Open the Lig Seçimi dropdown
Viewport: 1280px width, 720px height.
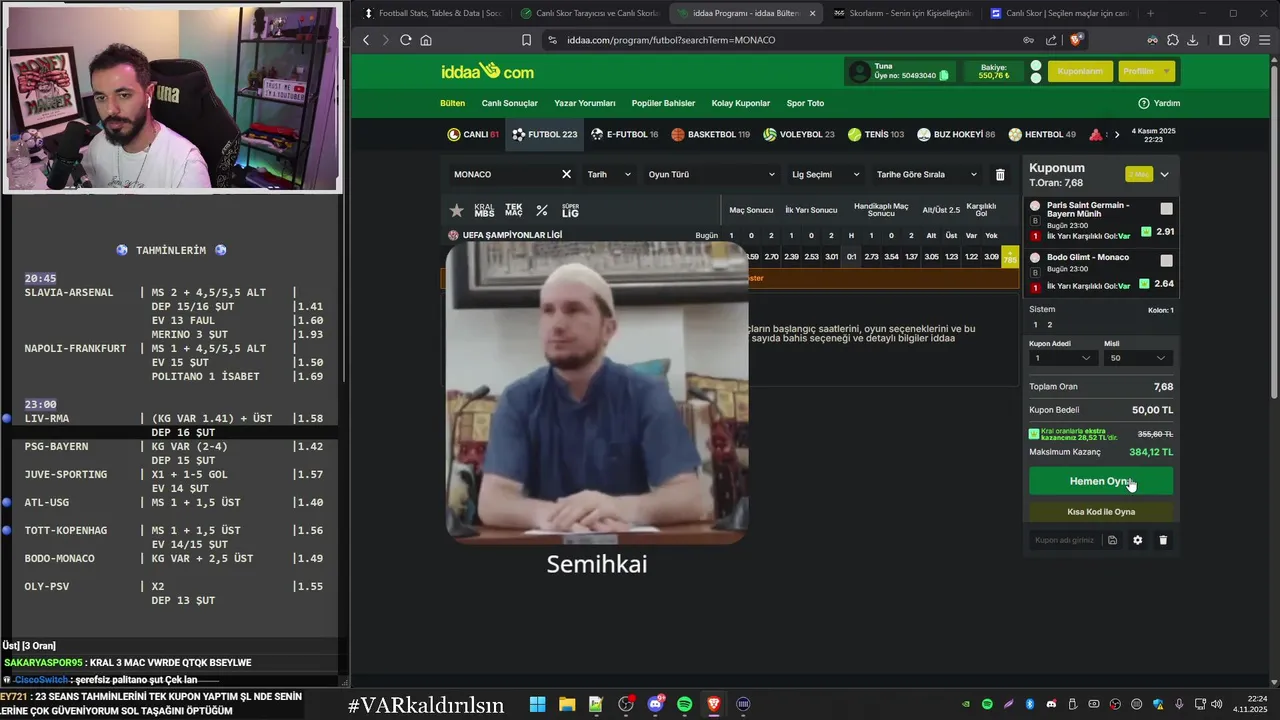[x=825, y=174]
